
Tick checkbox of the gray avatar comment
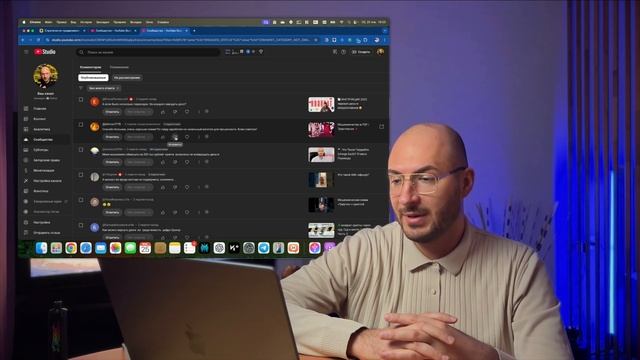coord(81,175)
